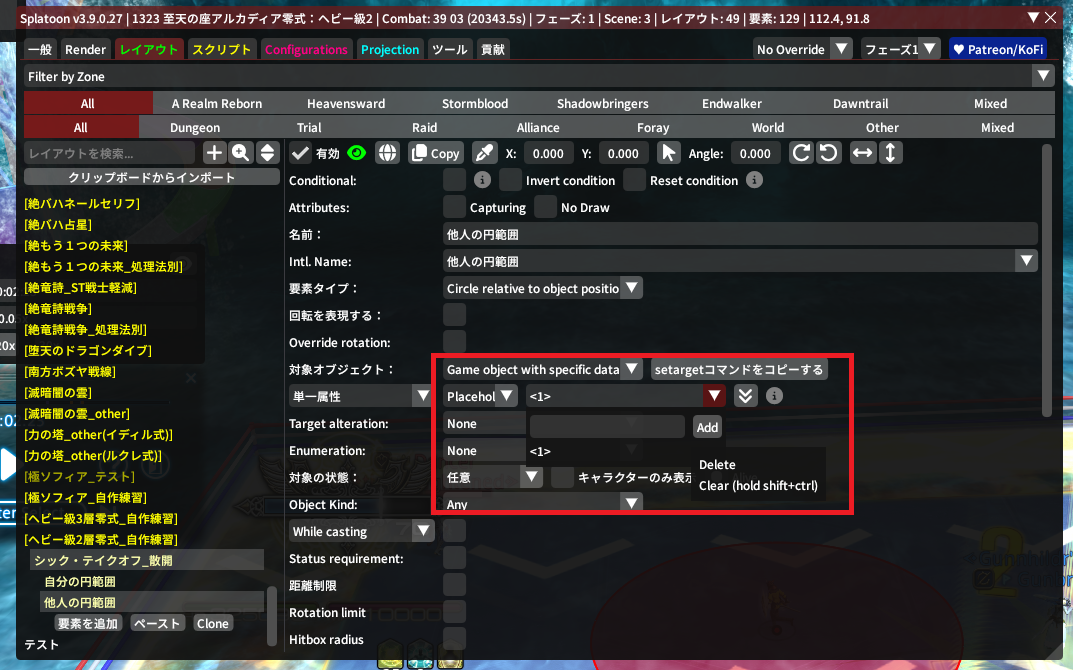Toggle the No Draw checkbox
The height and width of the screenshot is (670, 1073).
tap(545, 208)
